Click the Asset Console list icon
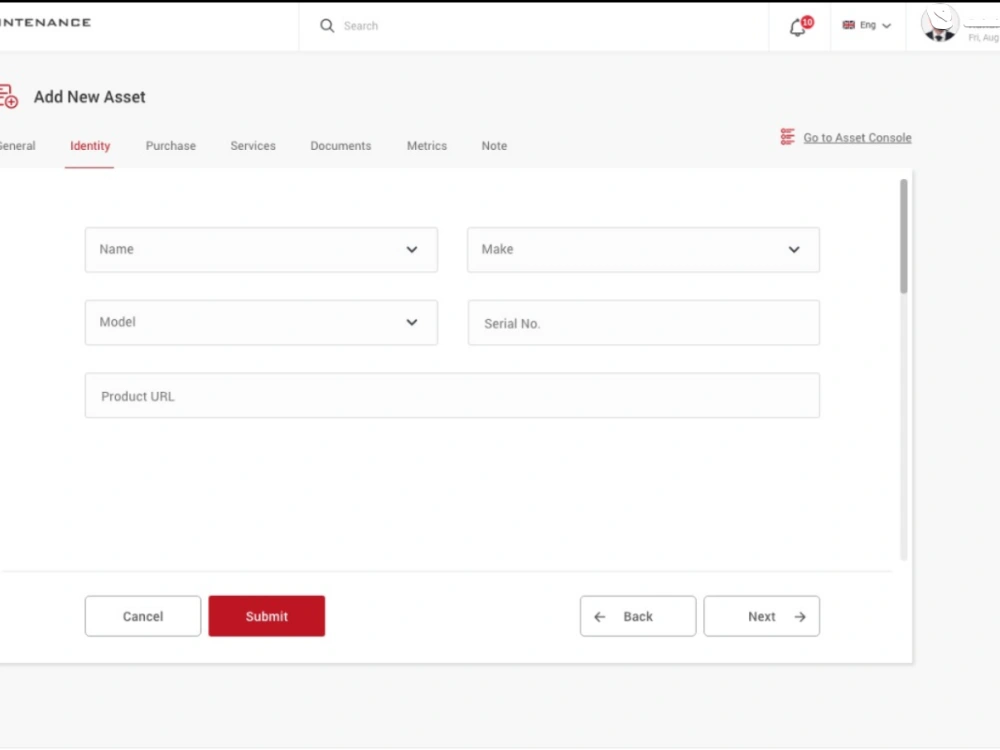 (788, 136)
